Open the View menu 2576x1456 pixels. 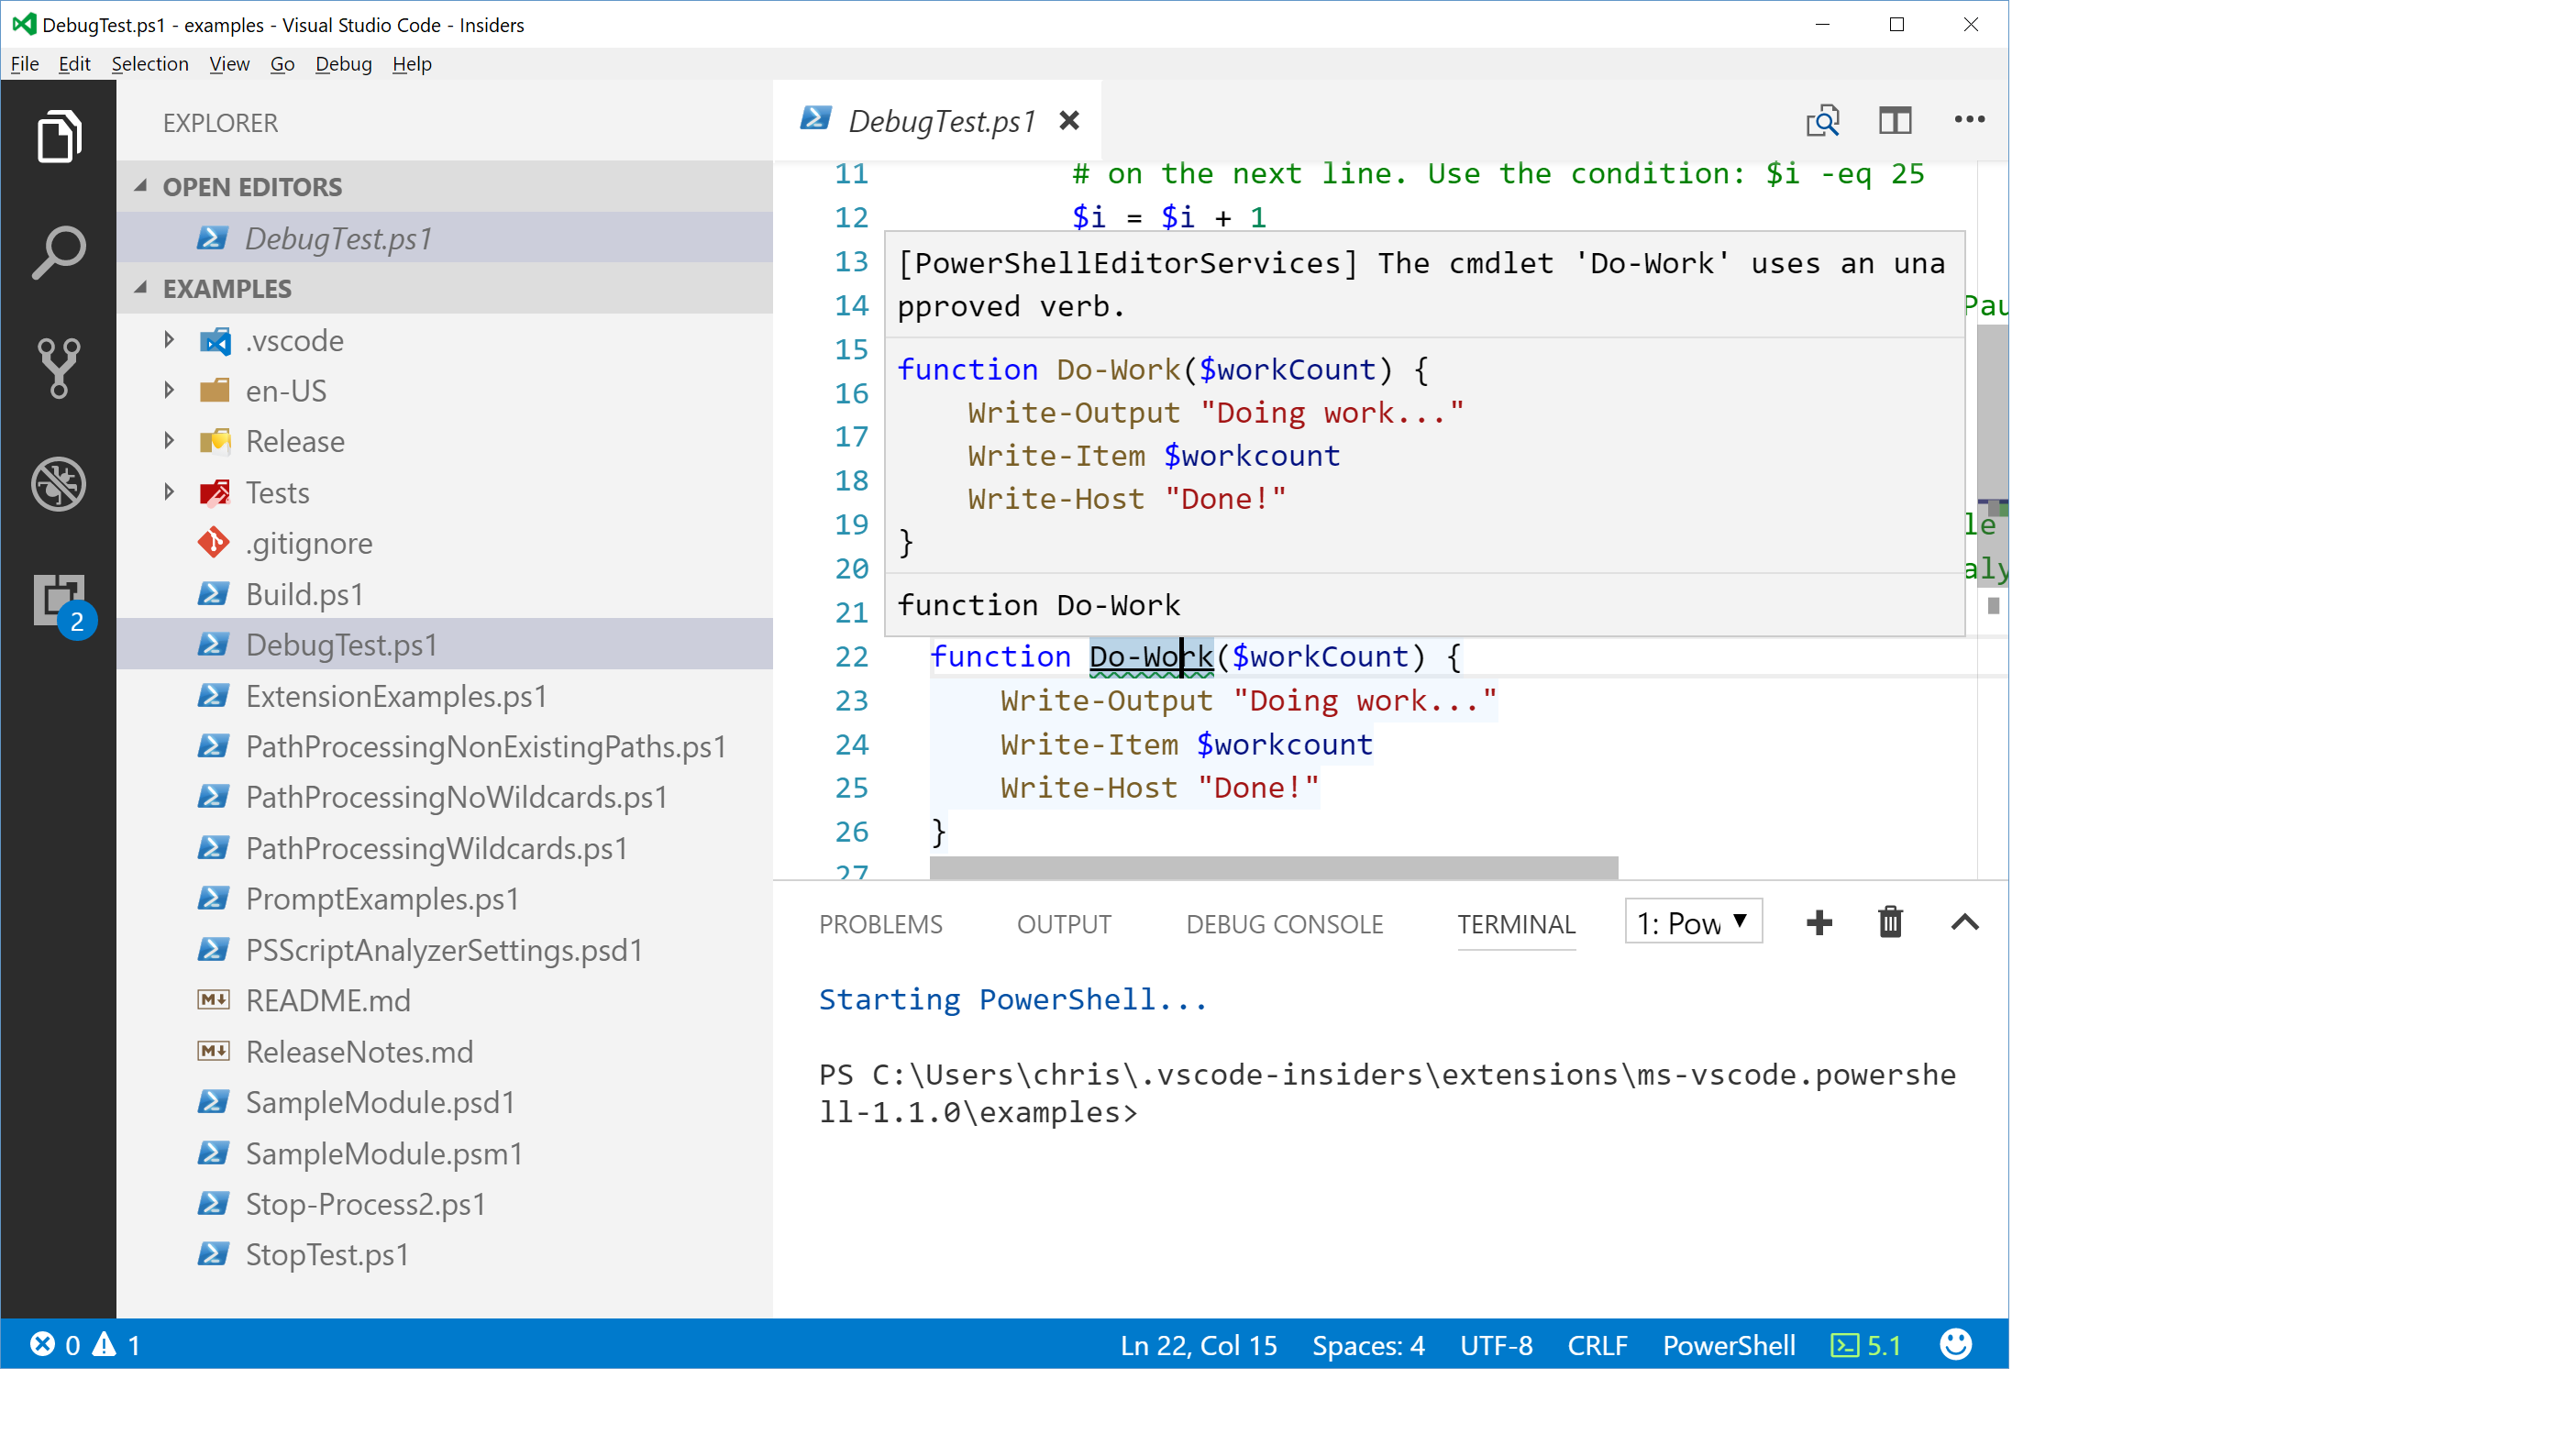click(x=229, y=64)
